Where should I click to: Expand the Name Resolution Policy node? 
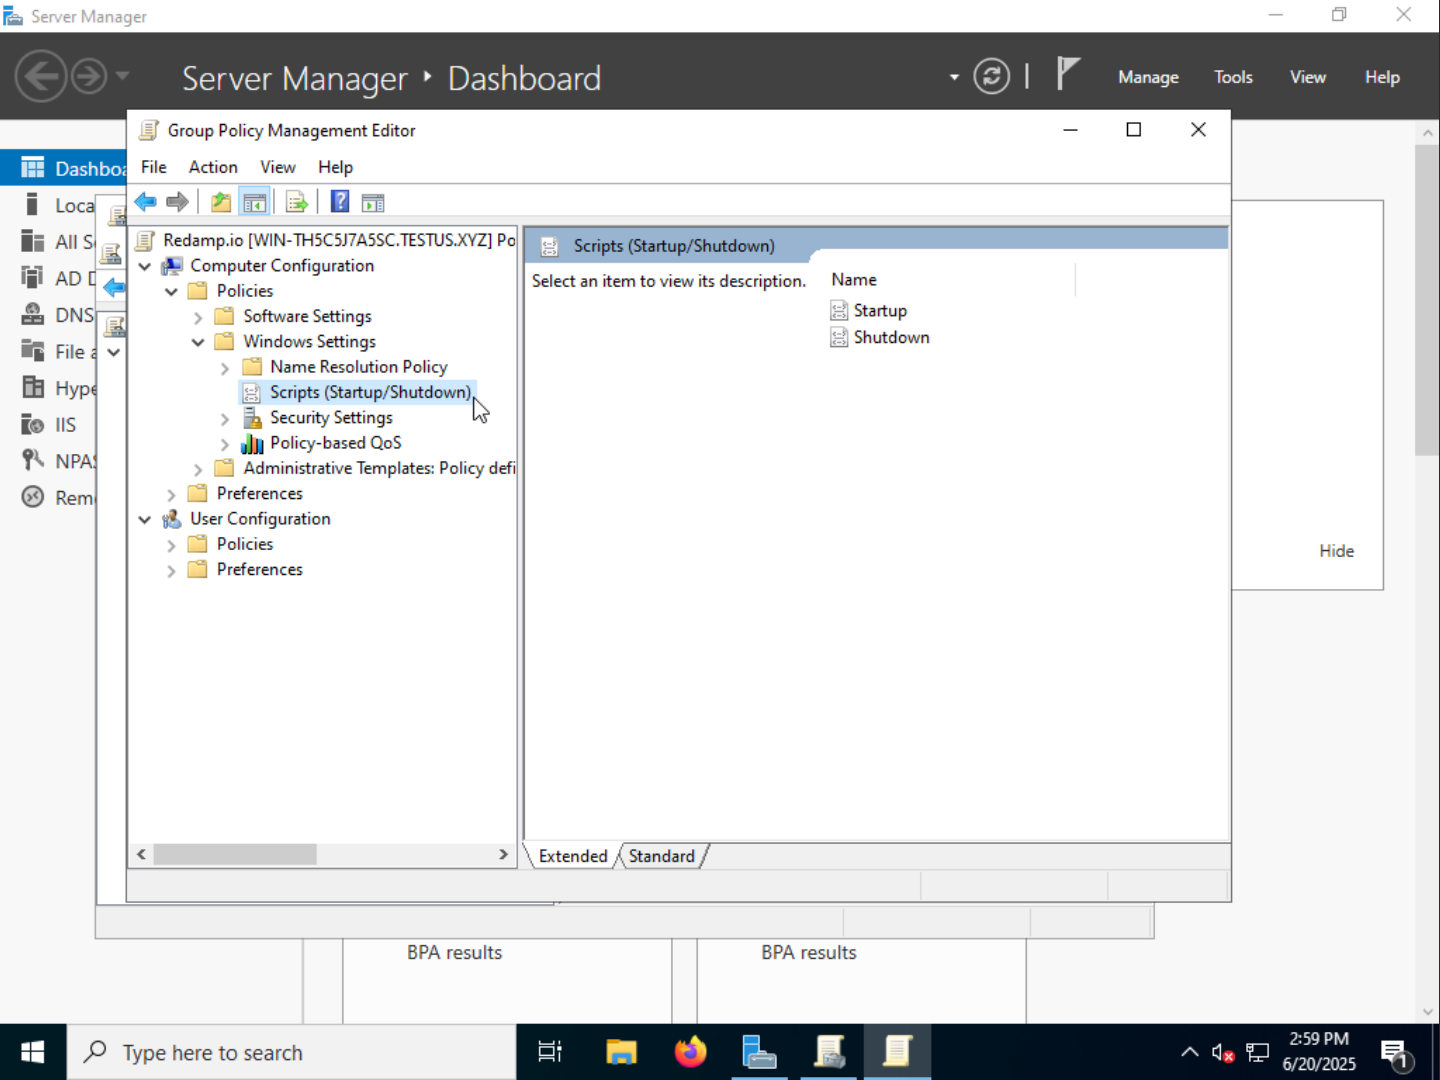(x=225, y=368)
